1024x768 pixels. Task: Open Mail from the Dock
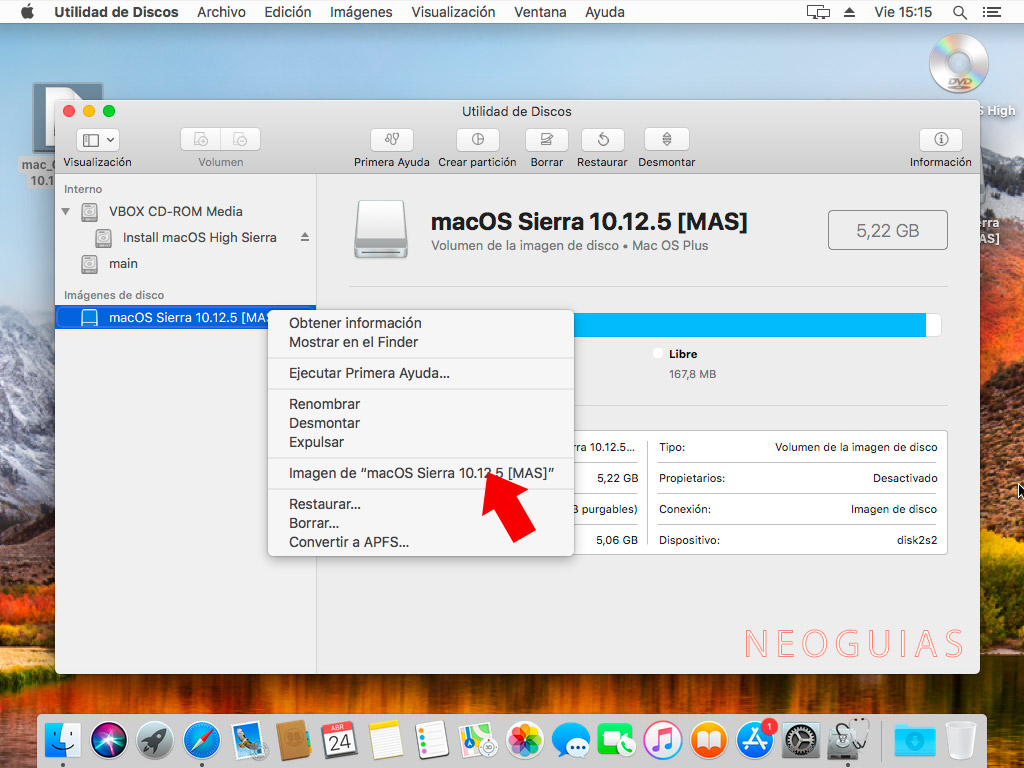pos(248,741)
